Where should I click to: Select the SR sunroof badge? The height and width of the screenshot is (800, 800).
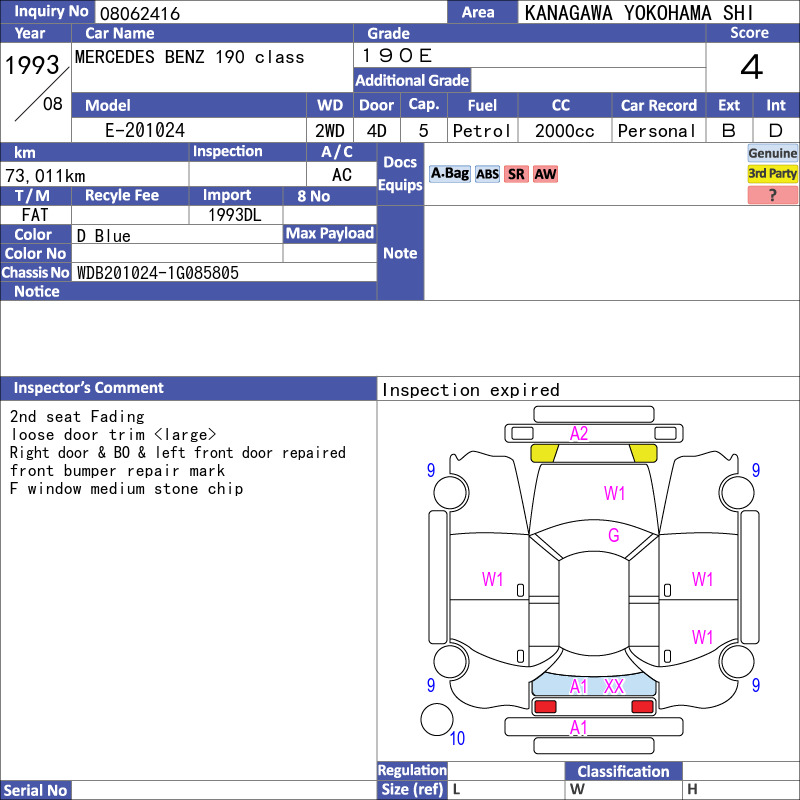coord(516,174)
